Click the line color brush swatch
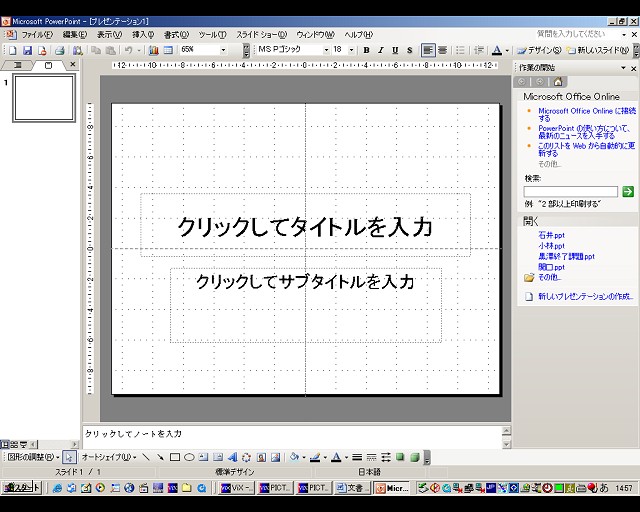 (315, 457)
